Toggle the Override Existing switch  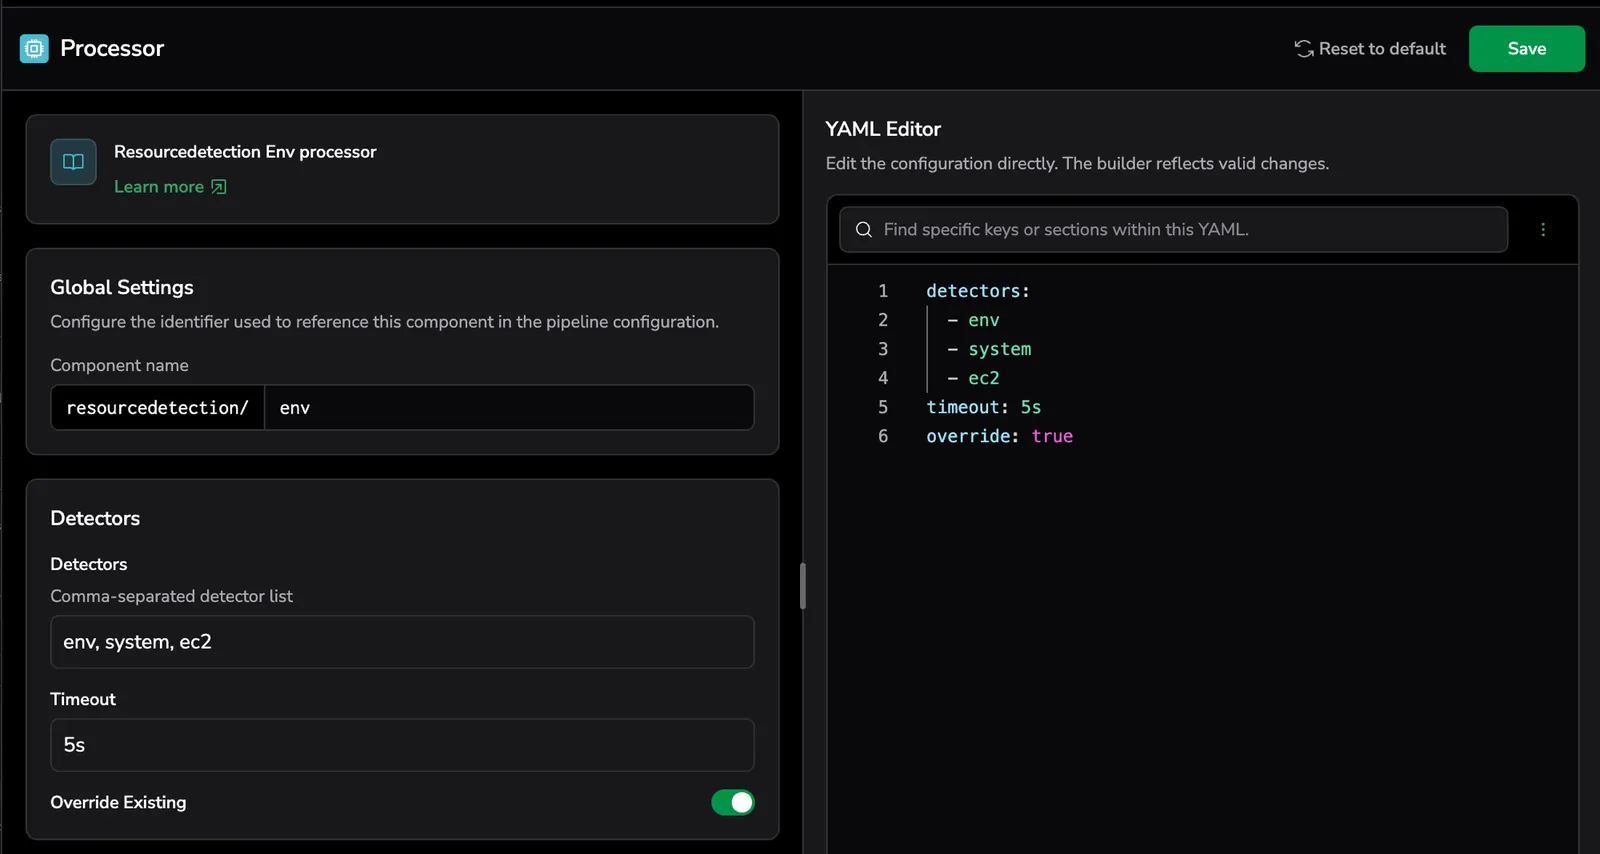coord(732,802)
